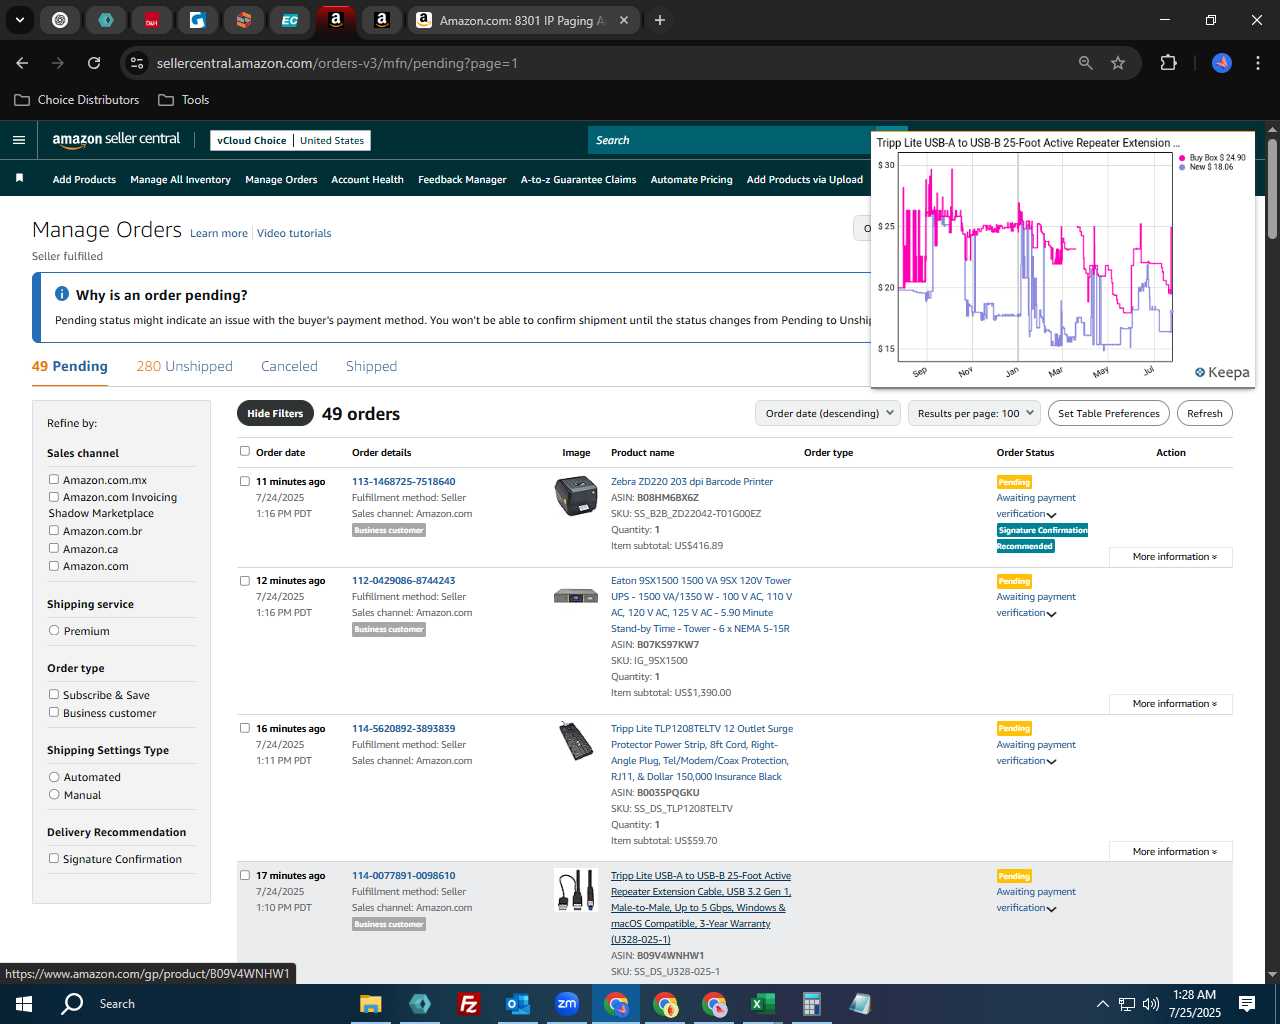Open the vCloud Choice United States account switcher
Screen dimensions: 1280x1024
290,141
